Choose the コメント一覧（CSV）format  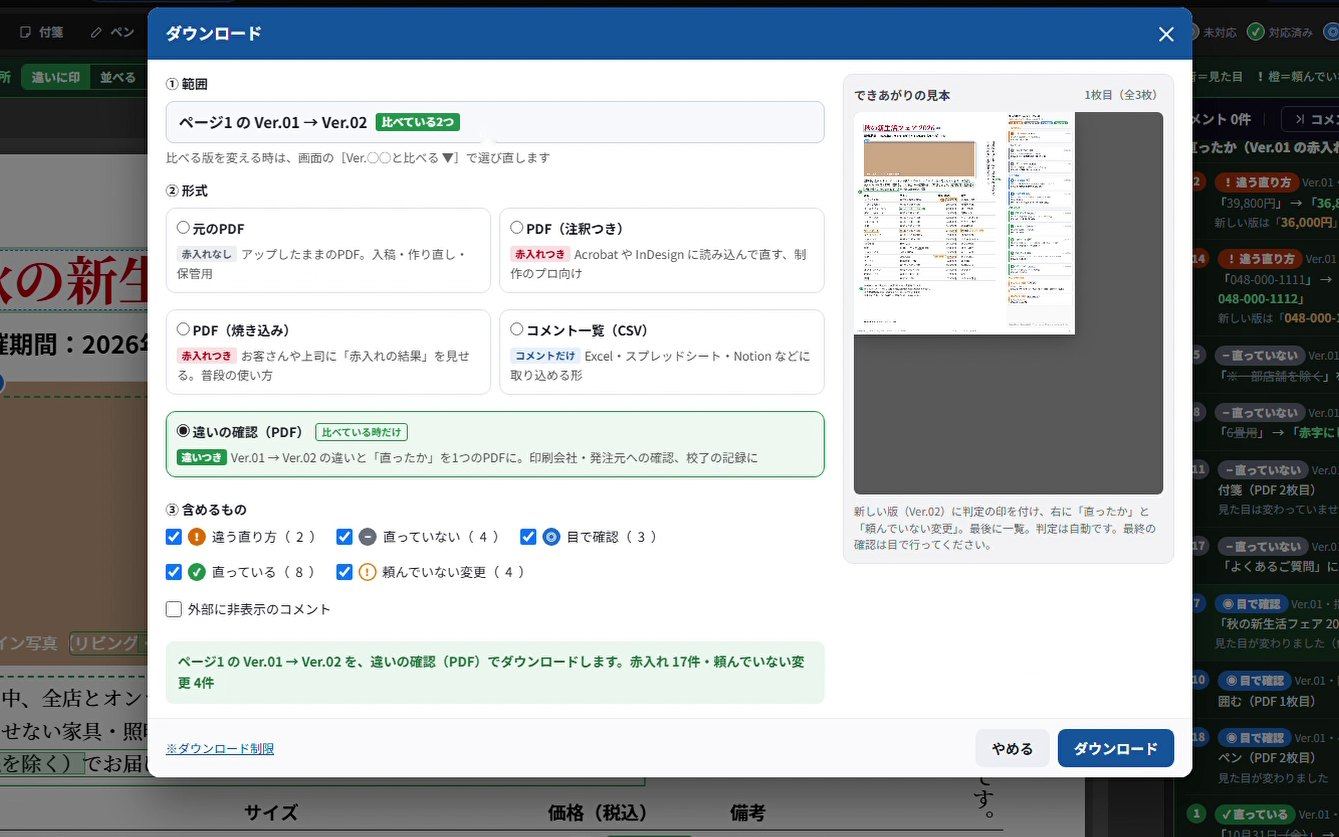click(661, 352)
